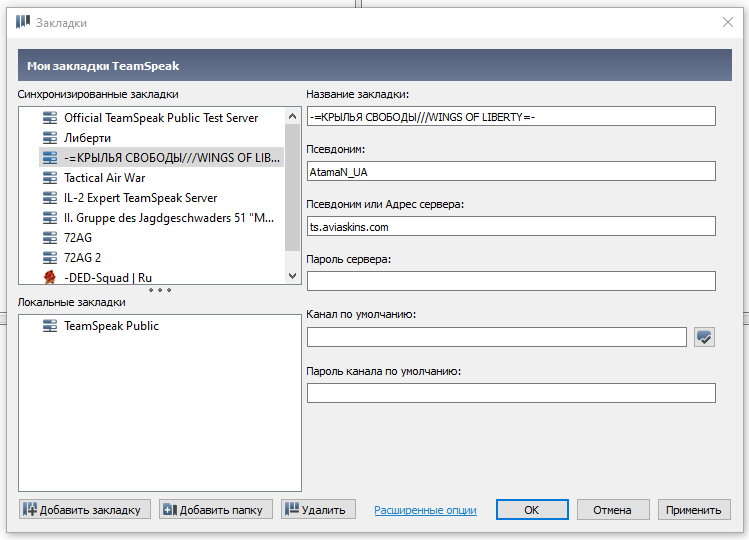Image resolution: width=749 pixels, height=540 pixels.
Task: Click the default channel picker icon button
Action: tap(704, 337)
